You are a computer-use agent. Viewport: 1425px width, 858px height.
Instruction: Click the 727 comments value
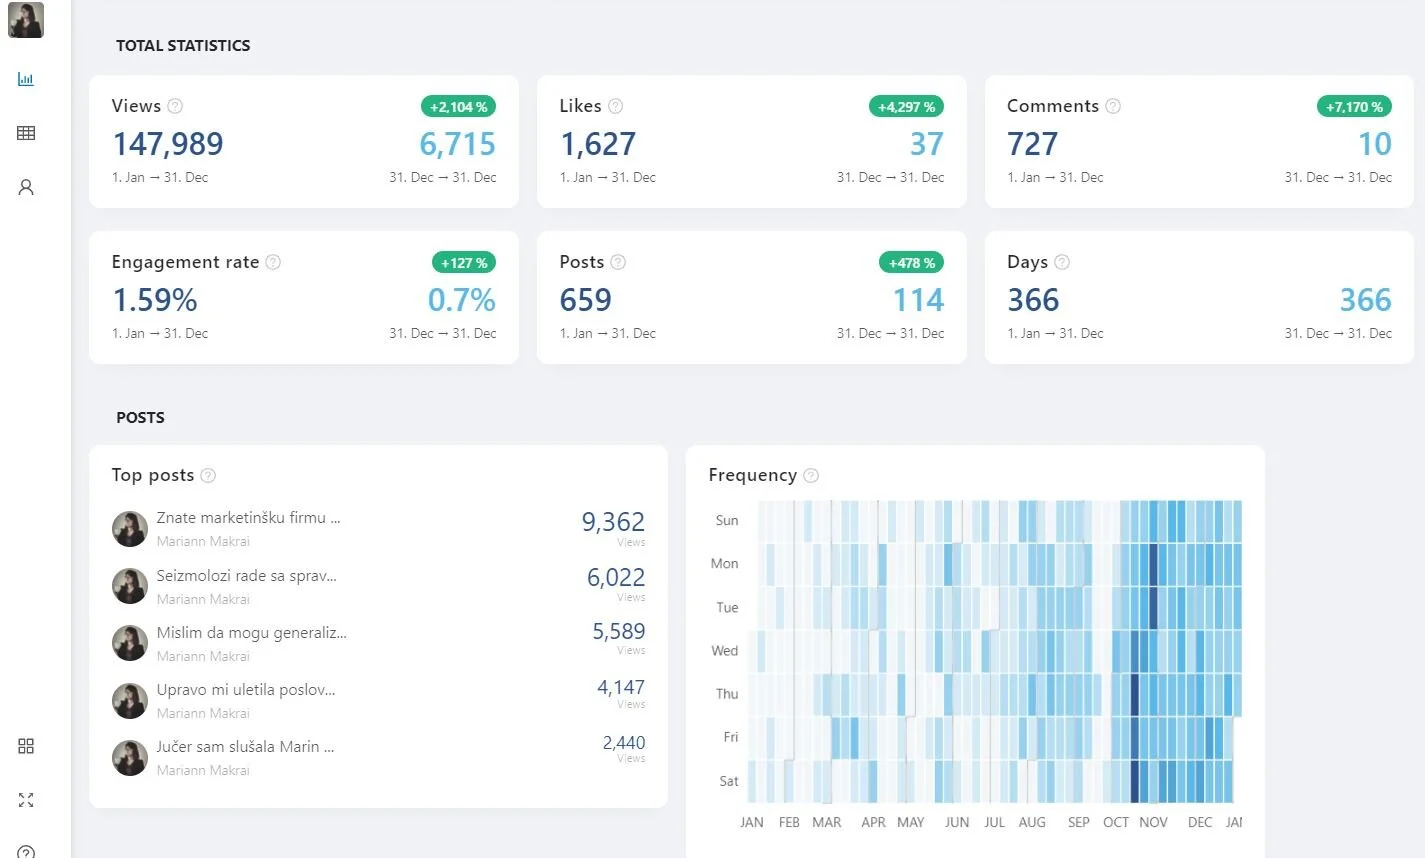click(x=1032, y=144)
